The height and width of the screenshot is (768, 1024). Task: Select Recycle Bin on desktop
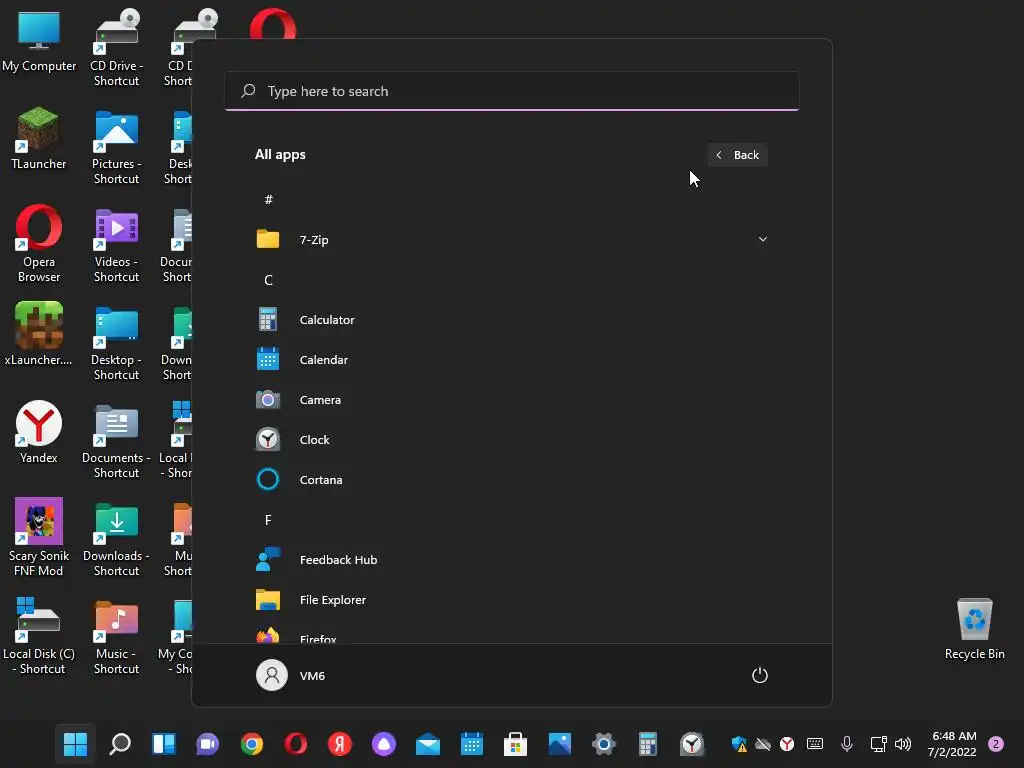pyautogui.click(x=974, y=630)
